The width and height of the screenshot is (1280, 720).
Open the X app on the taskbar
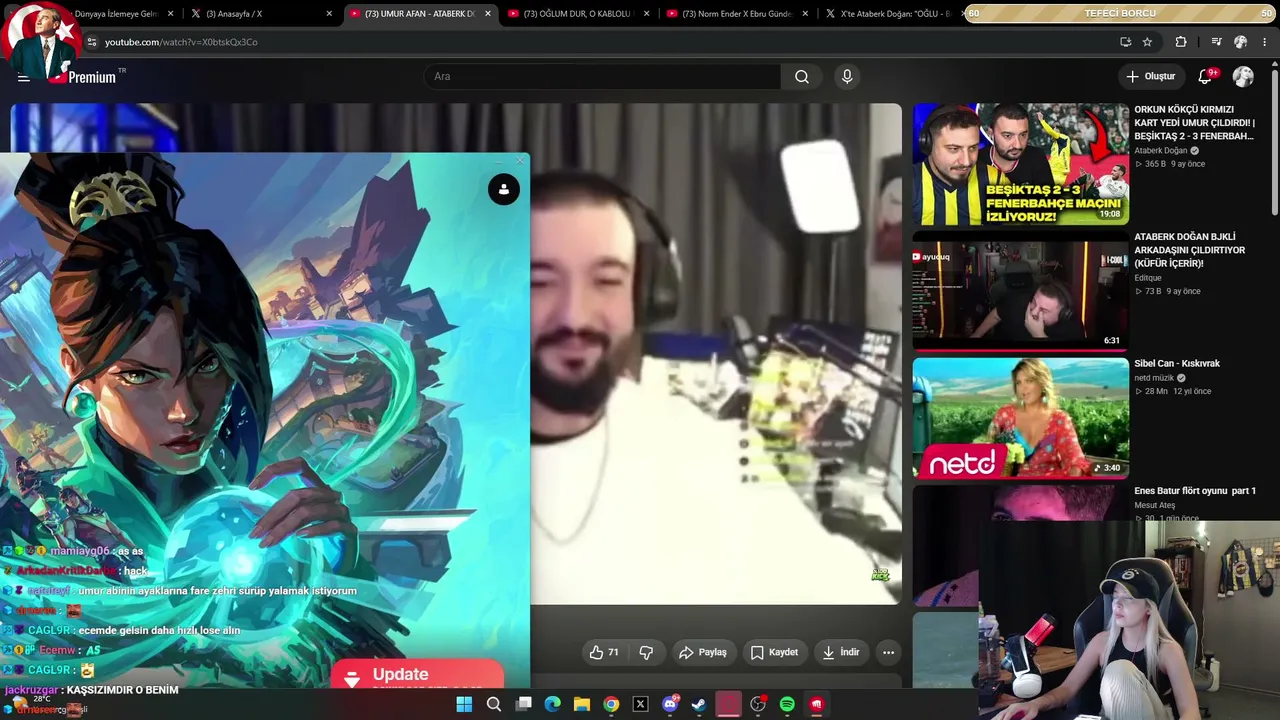point(641,704)
